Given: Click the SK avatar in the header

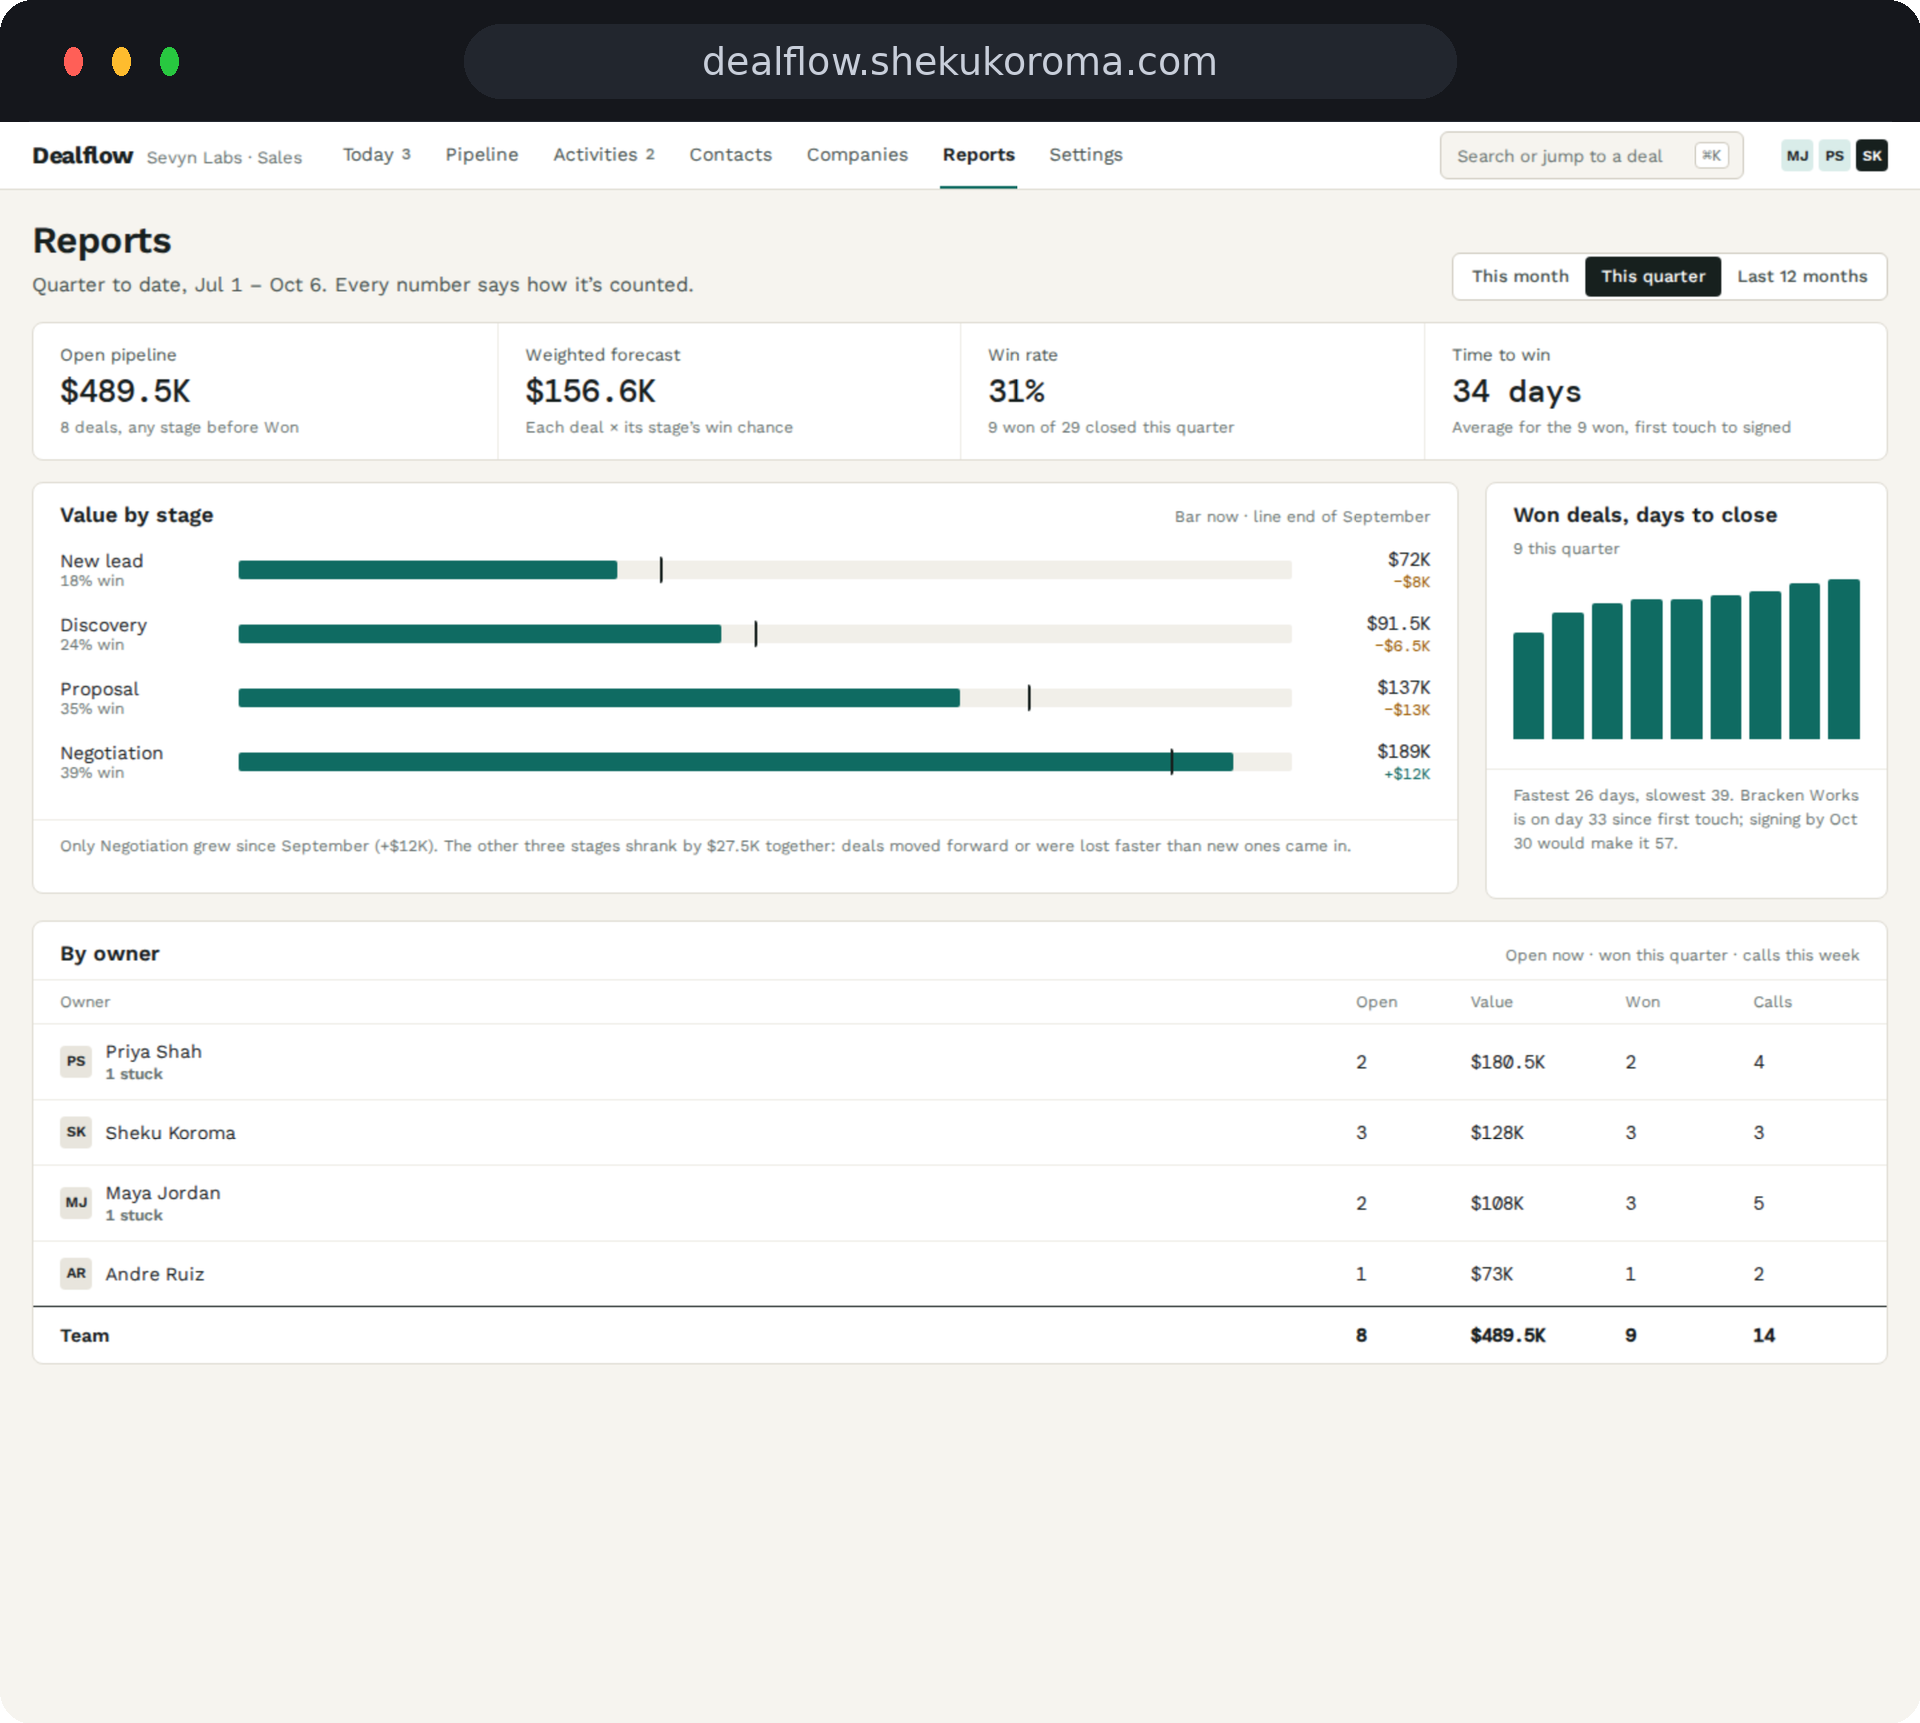Looking at the screenshot, I should [x=1871, y=156].
